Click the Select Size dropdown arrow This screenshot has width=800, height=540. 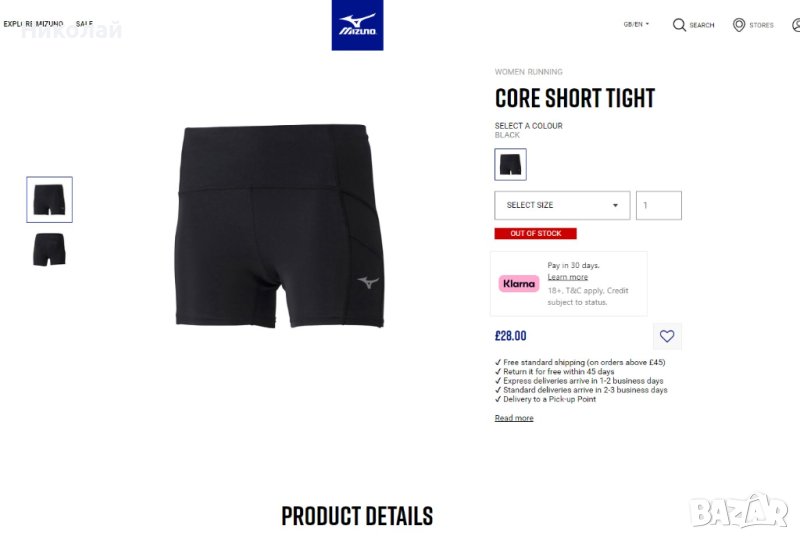pos(615,205)
